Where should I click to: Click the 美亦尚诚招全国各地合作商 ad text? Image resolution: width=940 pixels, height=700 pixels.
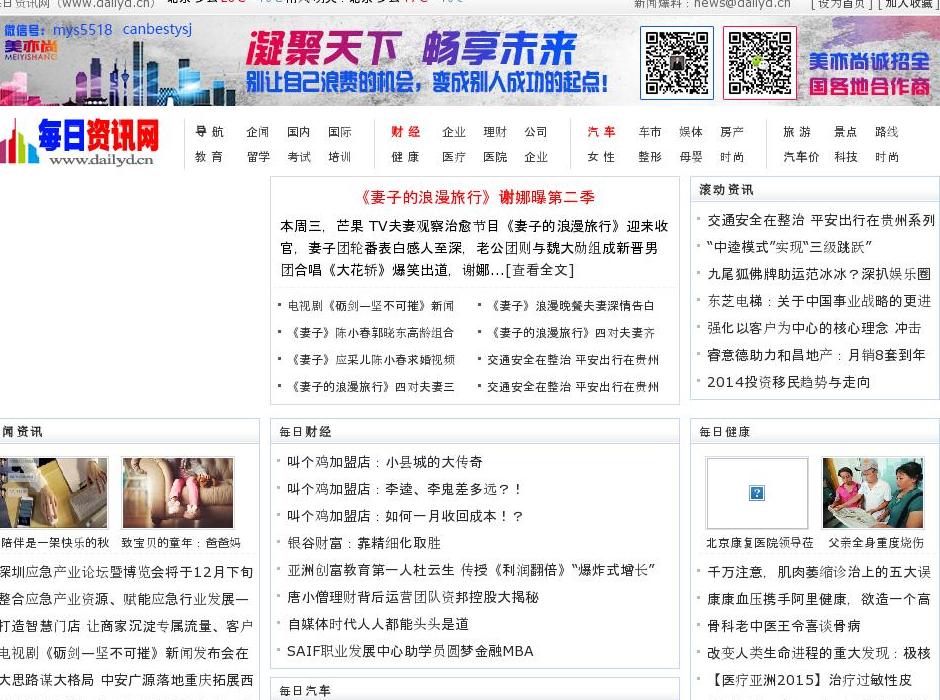click(869, 73)
